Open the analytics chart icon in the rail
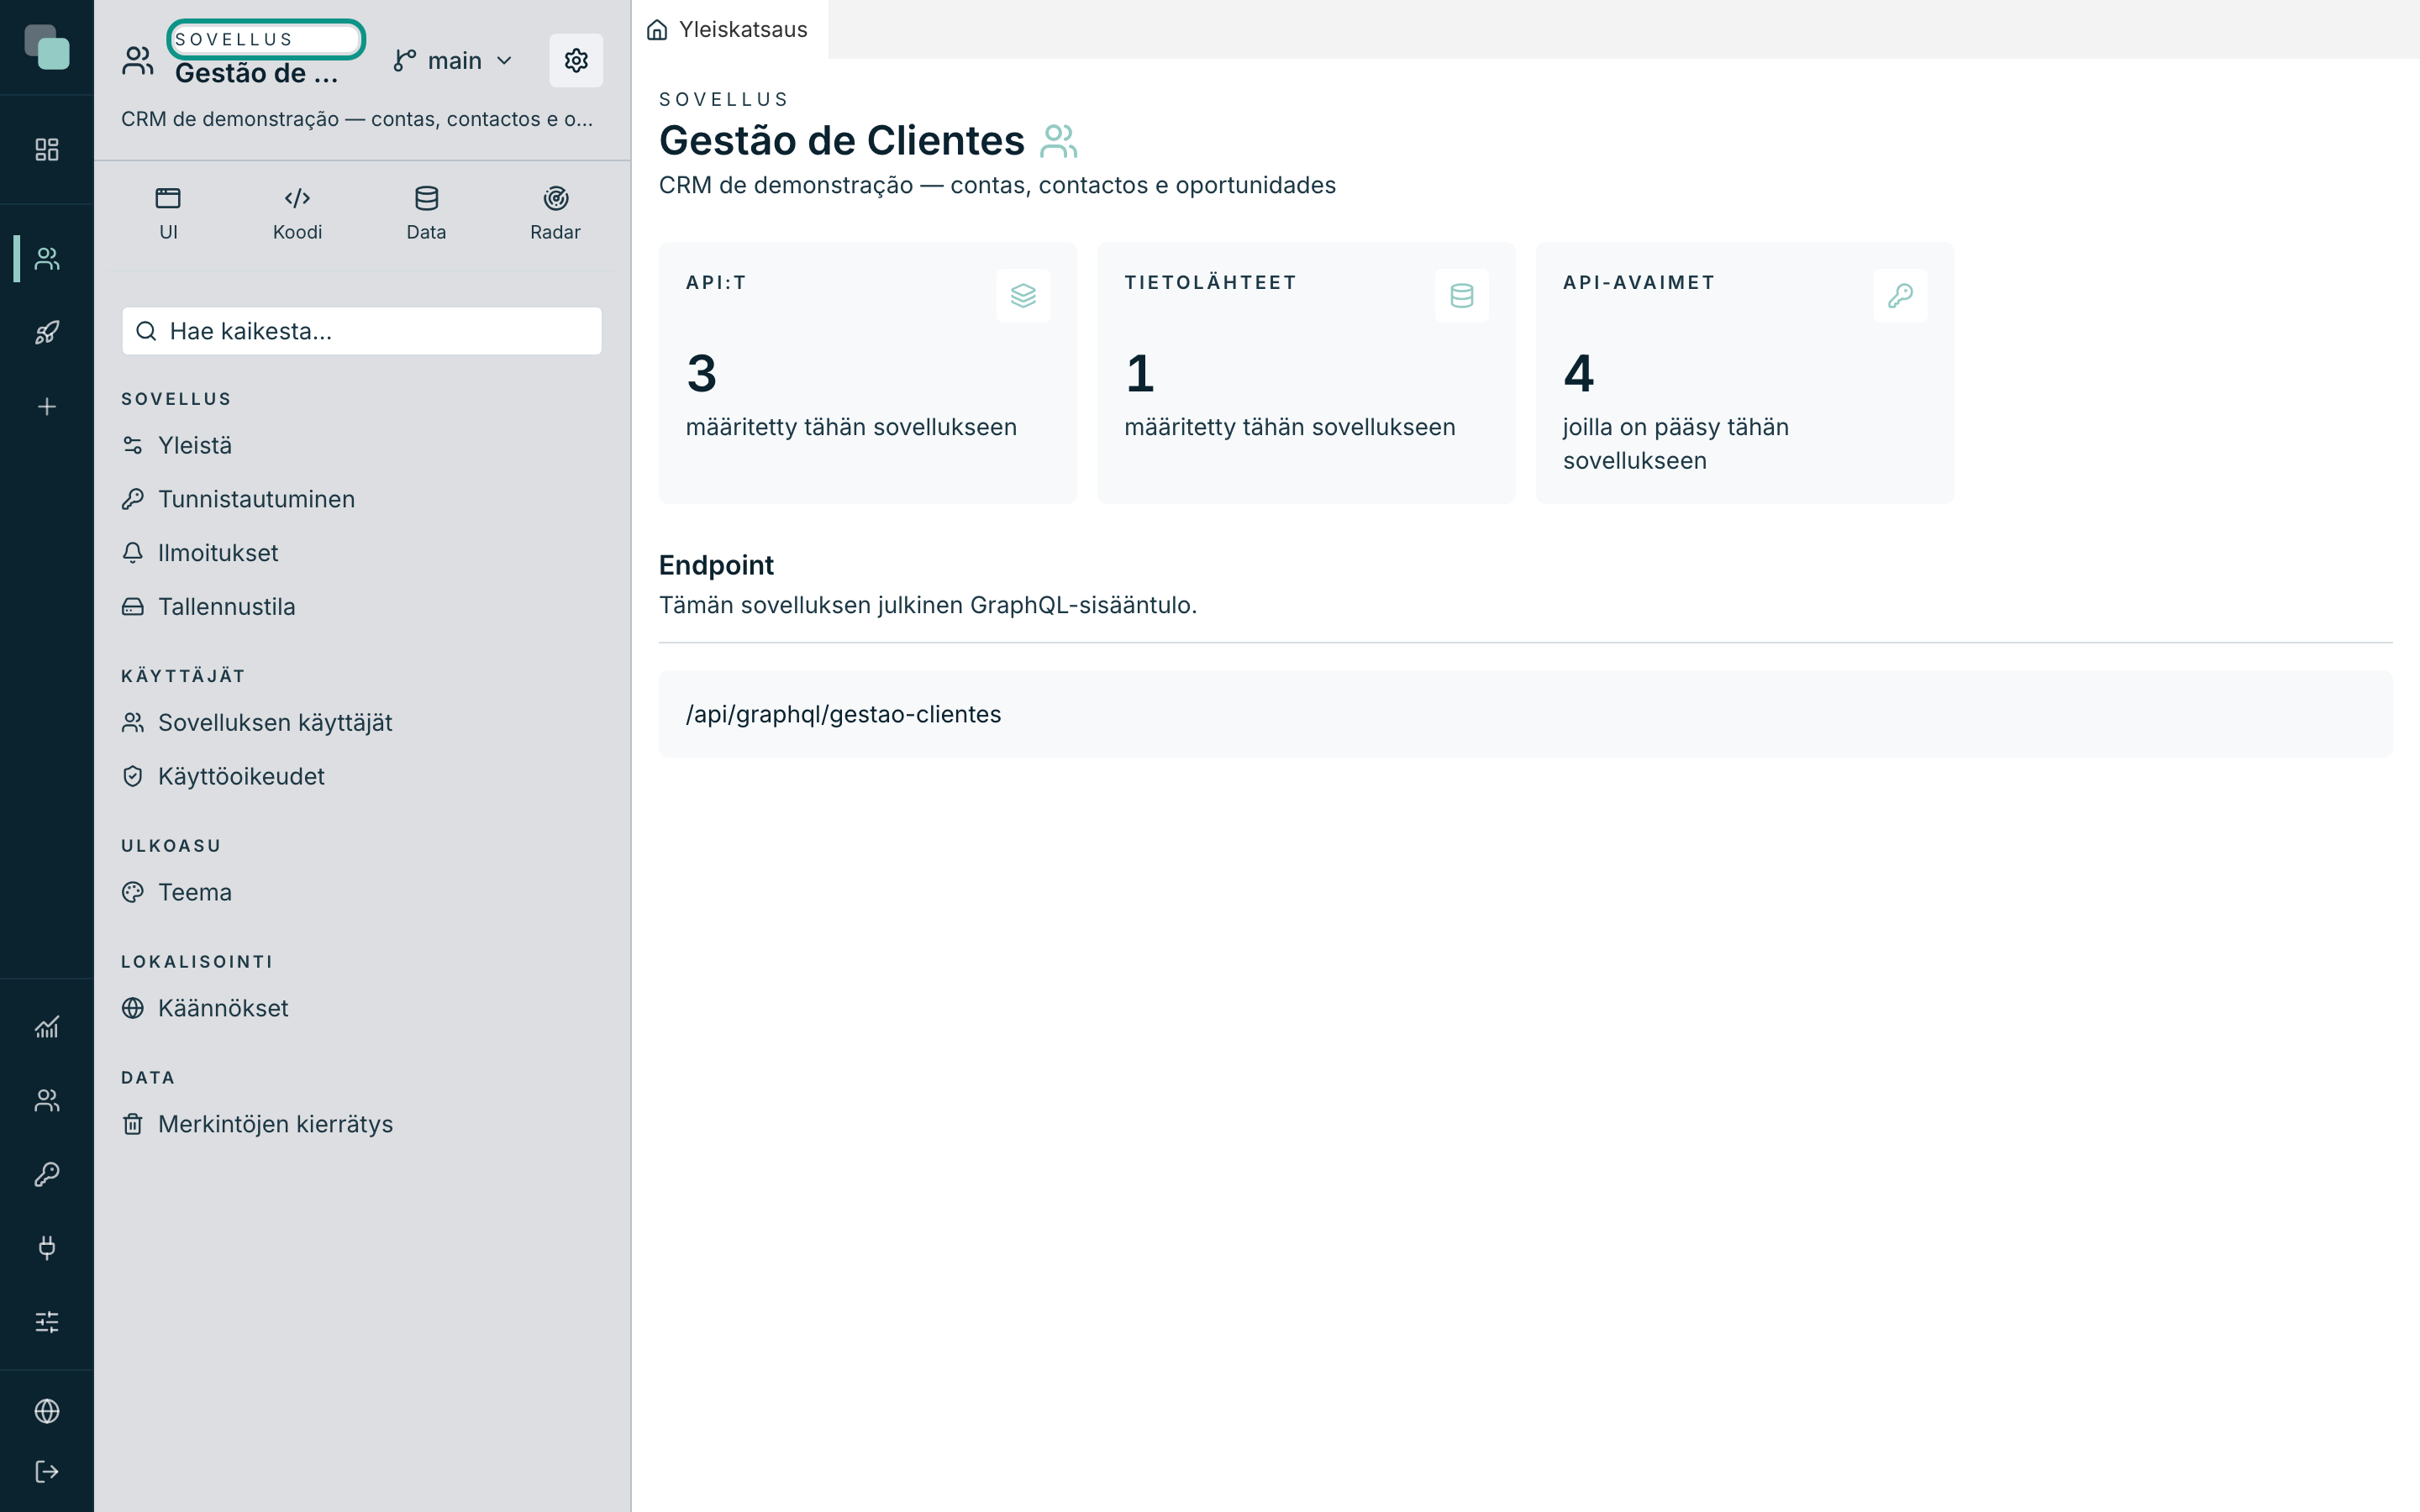 pyautogui.click(x=47, y=1027)
